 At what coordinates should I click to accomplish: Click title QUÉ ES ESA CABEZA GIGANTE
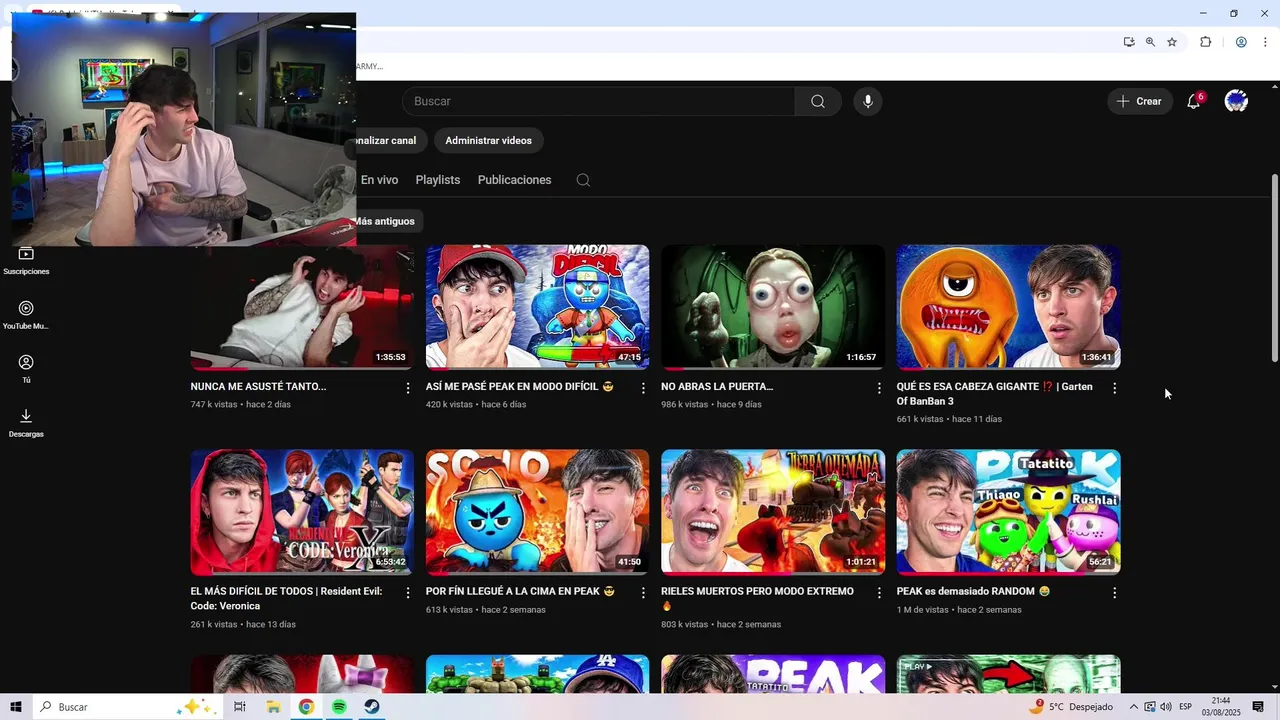(995, 394)
